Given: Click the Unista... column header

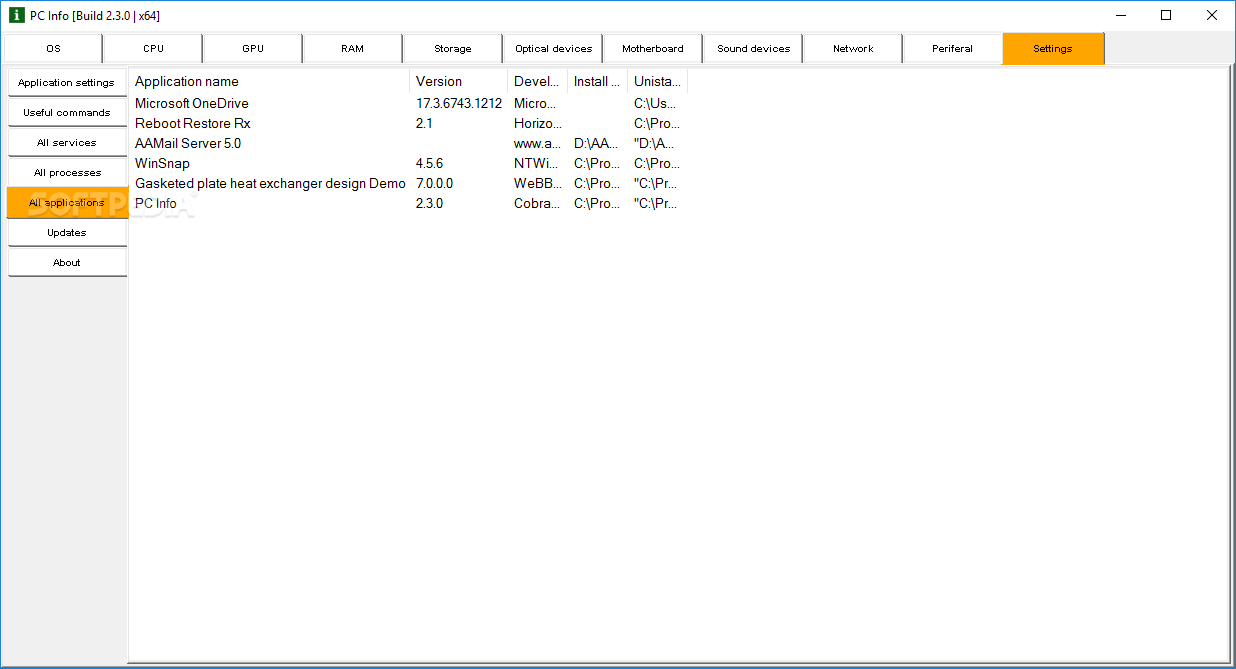Looking at the screenshot, I should click(657, 81).
